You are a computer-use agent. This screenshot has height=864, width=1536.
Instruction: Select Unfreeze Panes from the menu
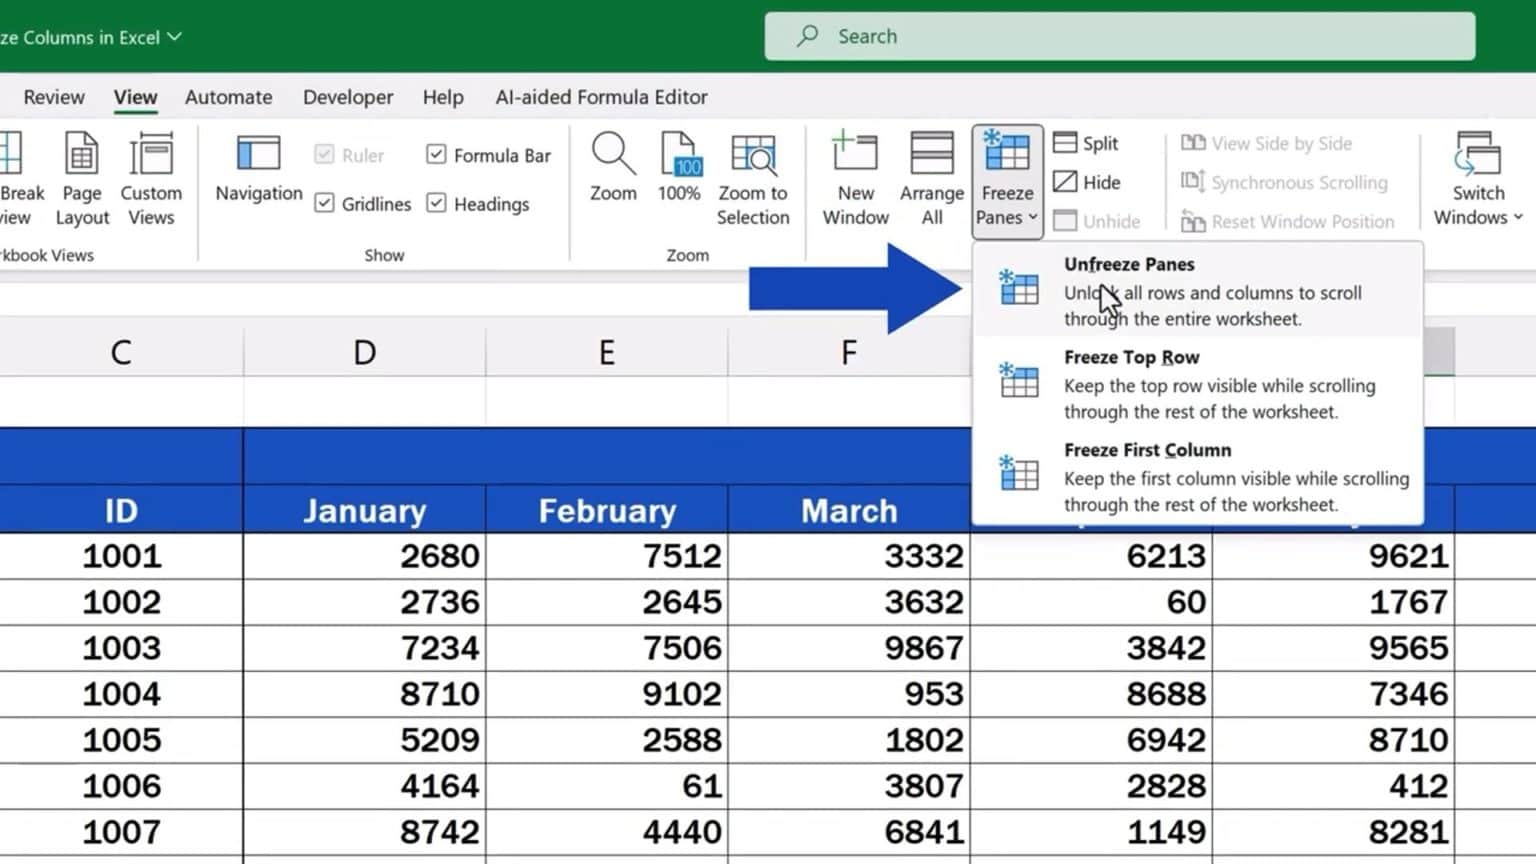coord(1129,264)
